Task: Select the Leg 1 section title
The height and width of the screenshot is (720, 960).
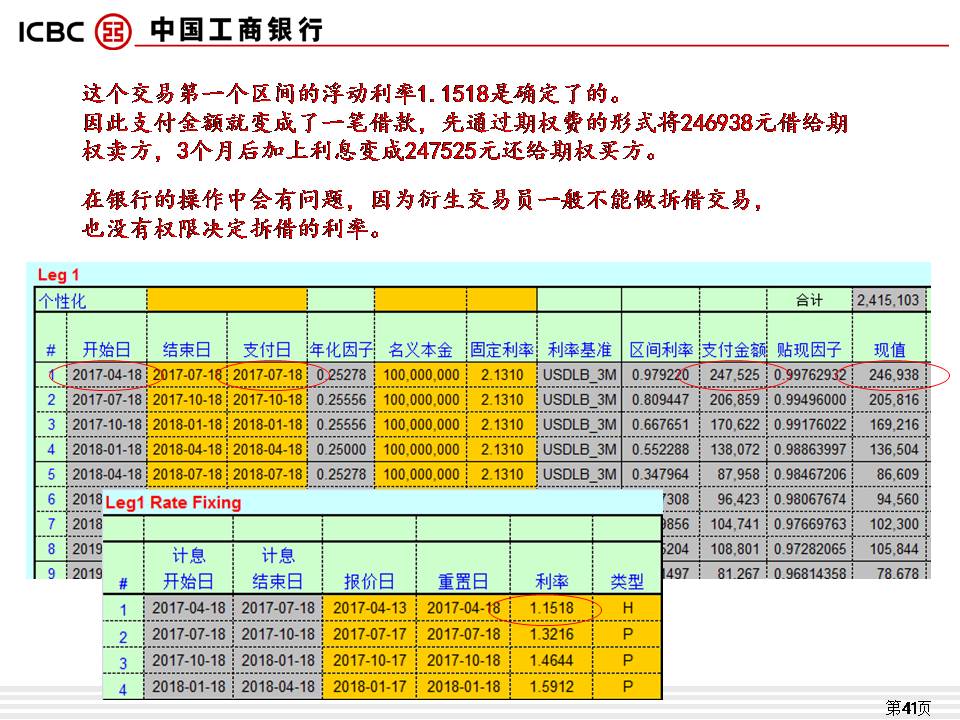Action: (x=58, y=275)
